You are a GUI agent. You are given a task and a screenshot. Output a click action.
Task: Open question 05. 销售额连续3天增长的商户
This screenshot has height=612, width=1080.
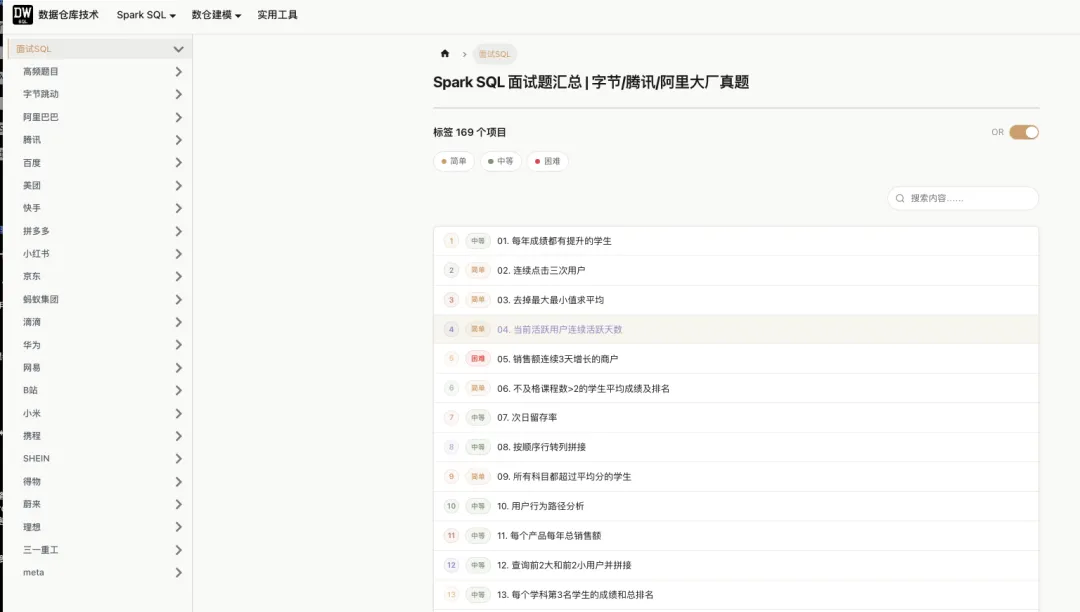click(736, 359)
